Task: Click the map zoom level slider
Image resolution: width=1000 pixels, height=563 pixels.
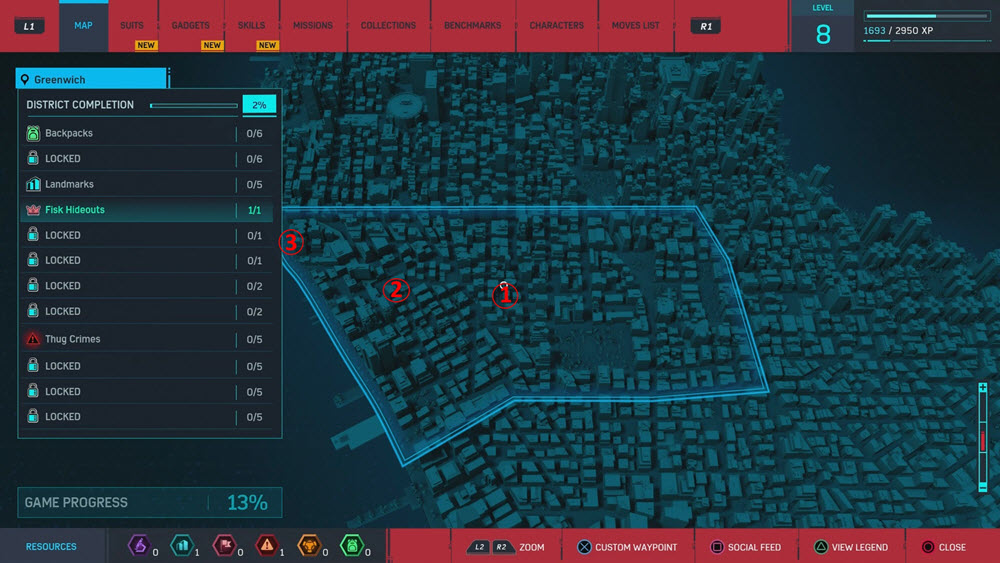Action: (983, 437)
